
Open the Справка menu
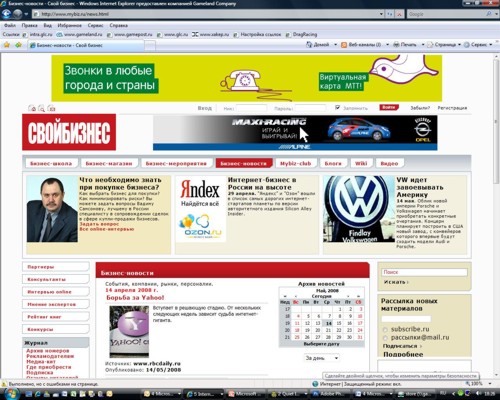[118, 25]
